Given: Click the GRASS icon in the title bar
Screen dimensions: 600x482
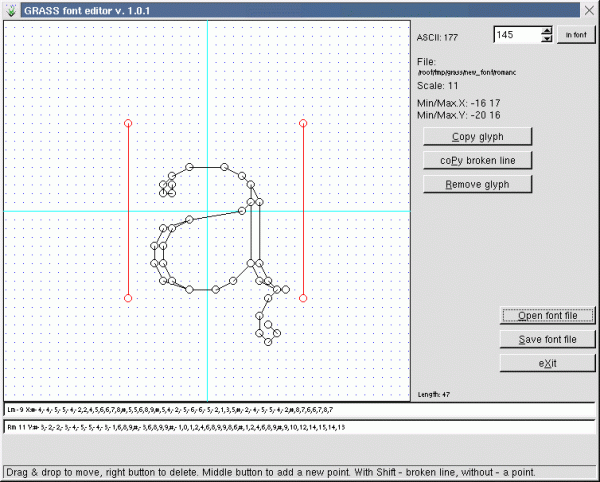Looking at the screenshot, I should coord(10,9).
